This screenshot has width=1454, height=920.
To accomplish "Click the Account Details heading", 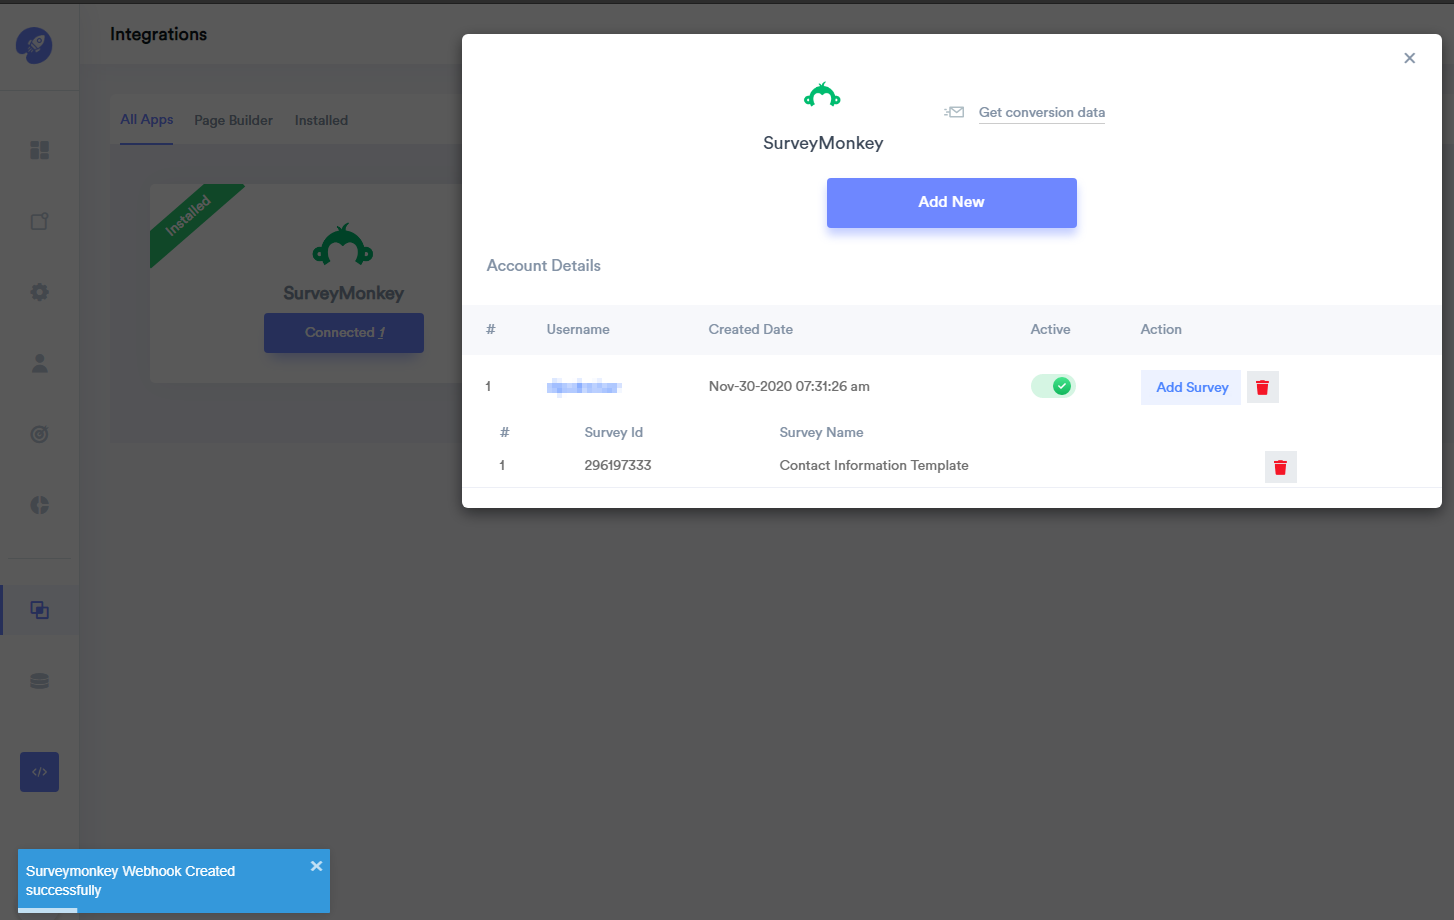I will coord(544,265).
